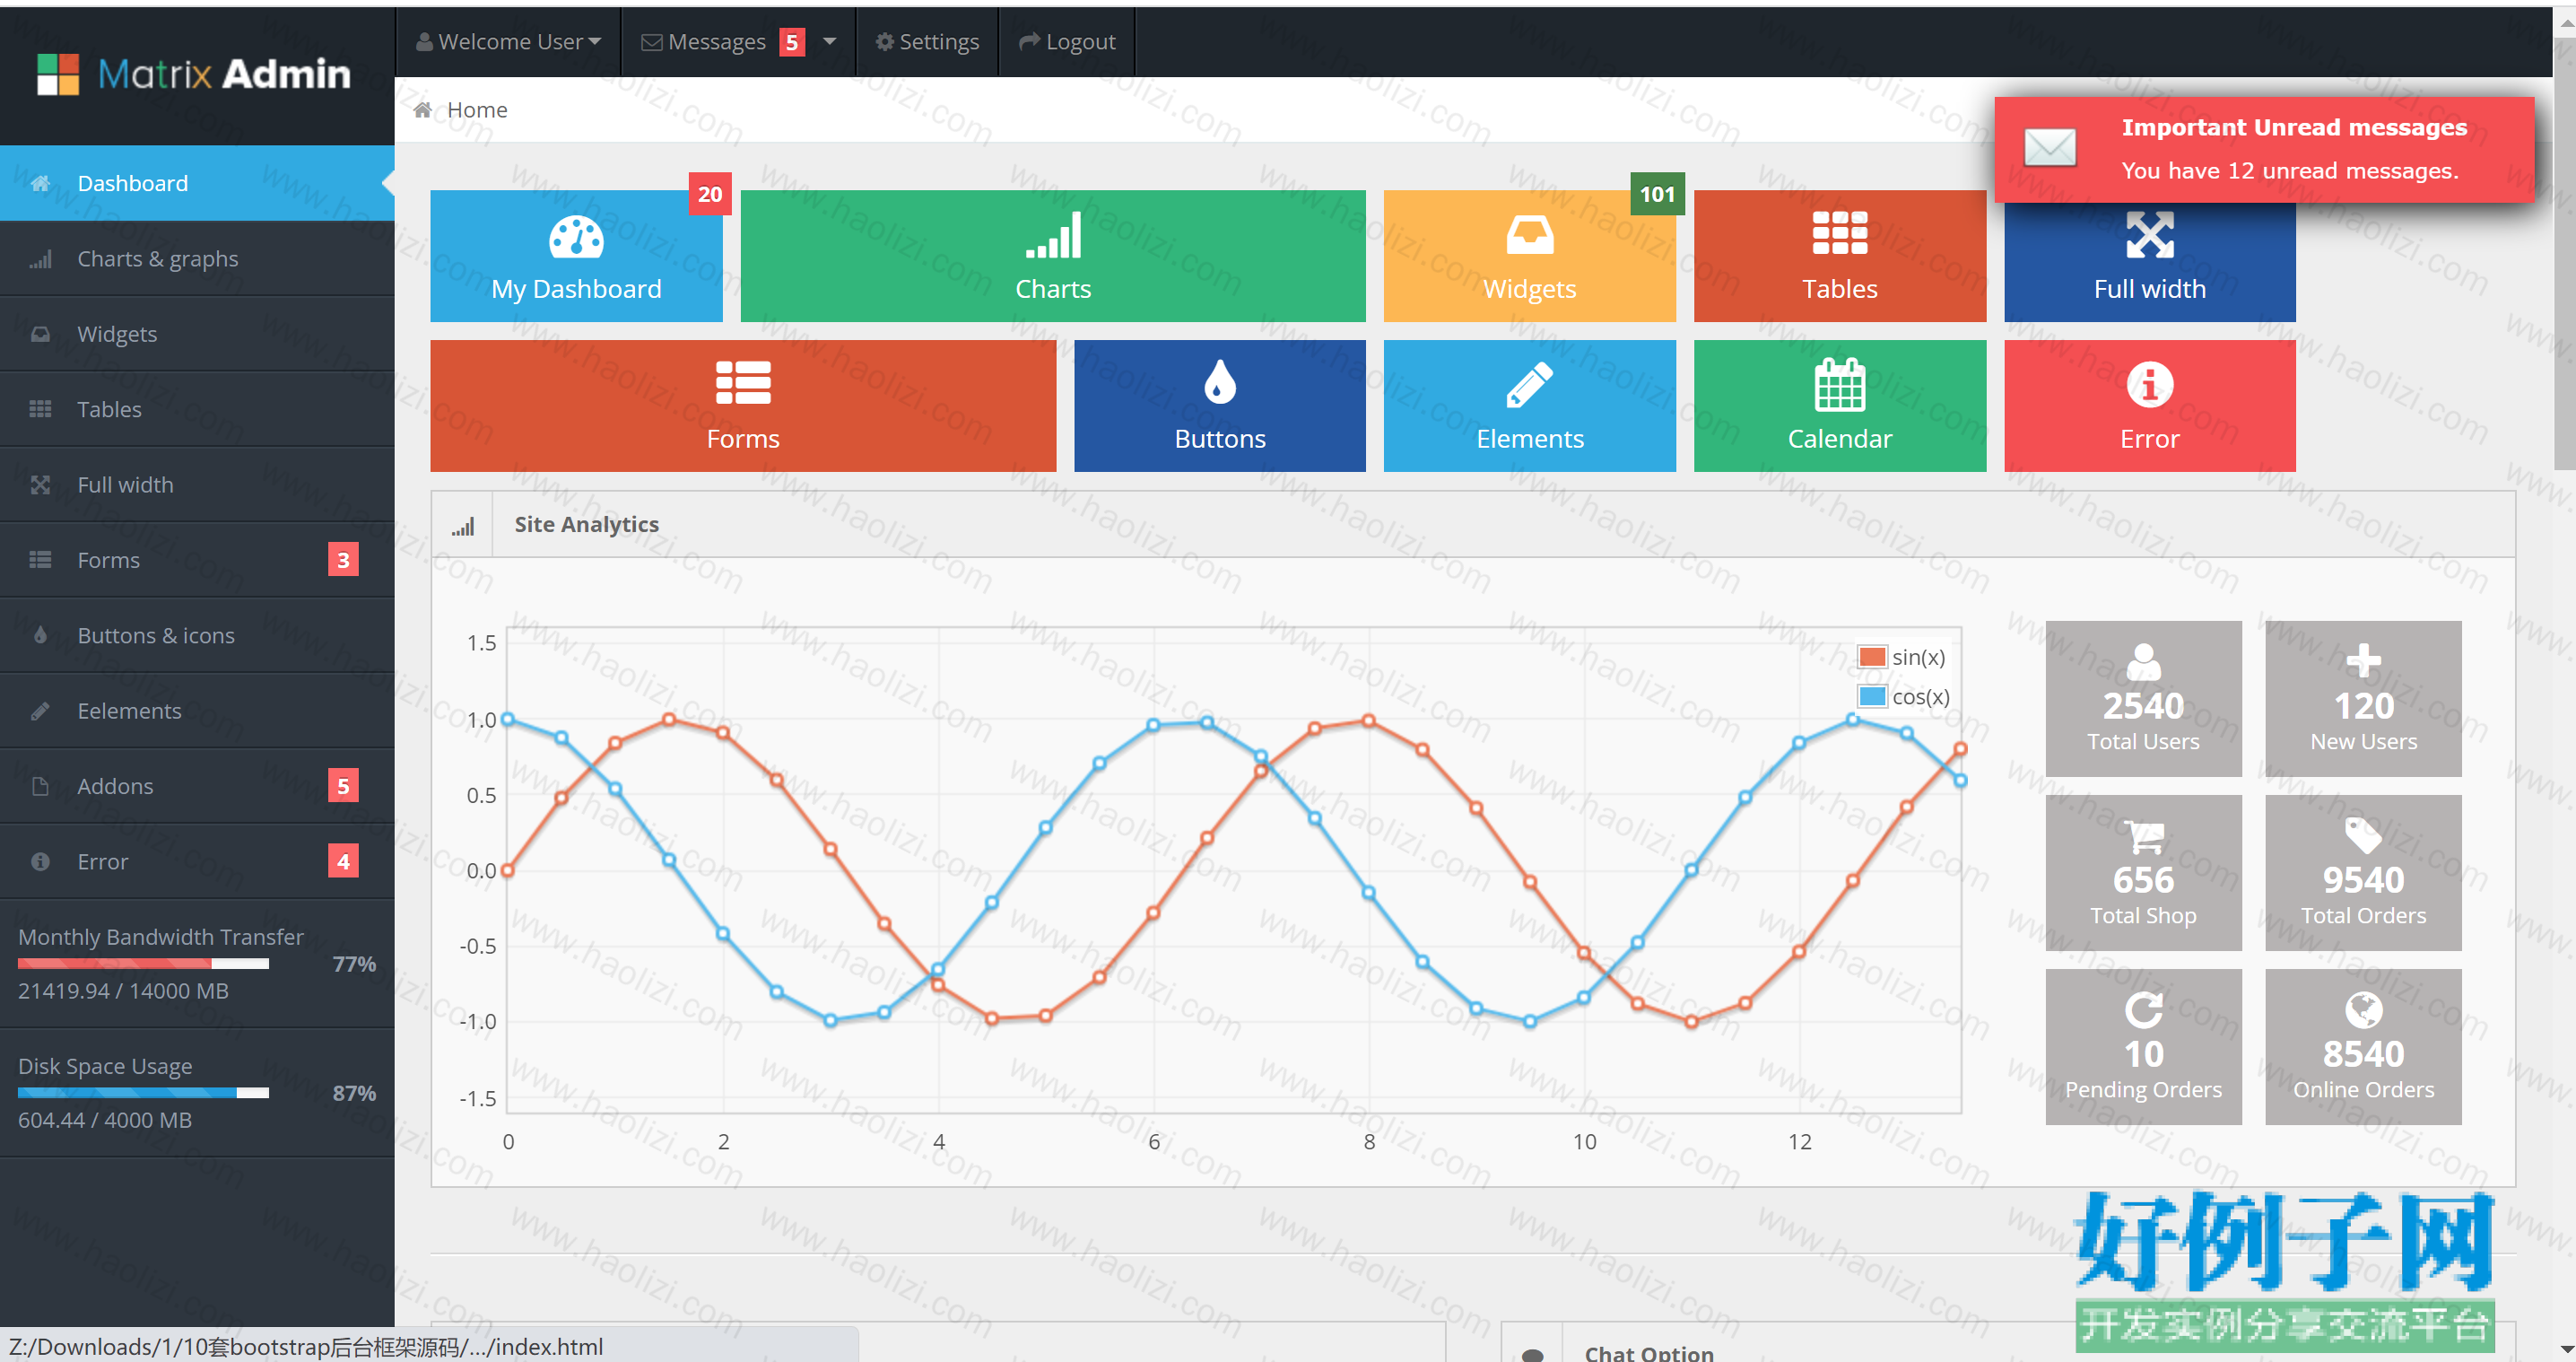Expand the Messages dropdown caret

coord(830,42)
